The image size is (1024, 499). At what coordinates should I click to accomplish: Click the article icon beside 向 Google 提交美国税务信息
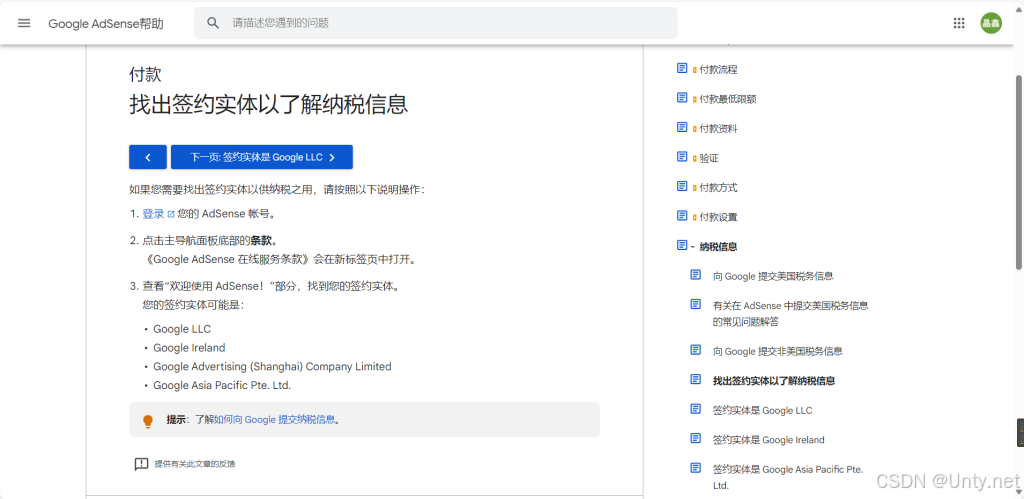[x=696, y=275]
